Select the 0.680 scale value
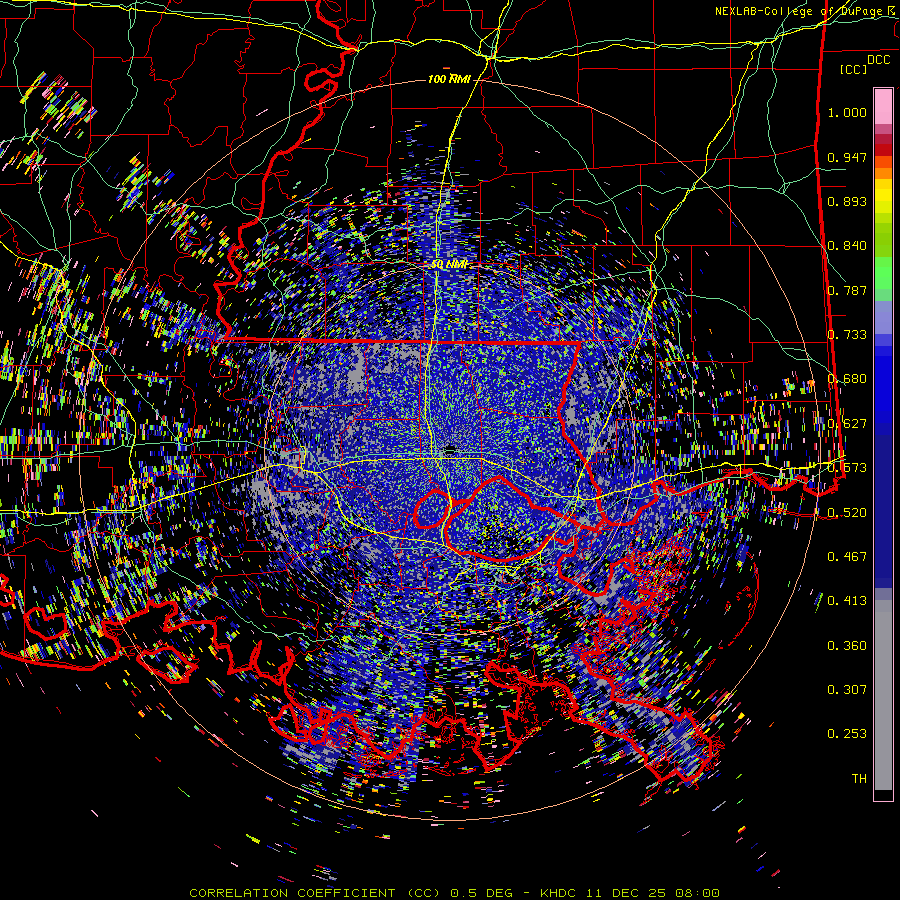900x900 pixels. pos(847,379)
